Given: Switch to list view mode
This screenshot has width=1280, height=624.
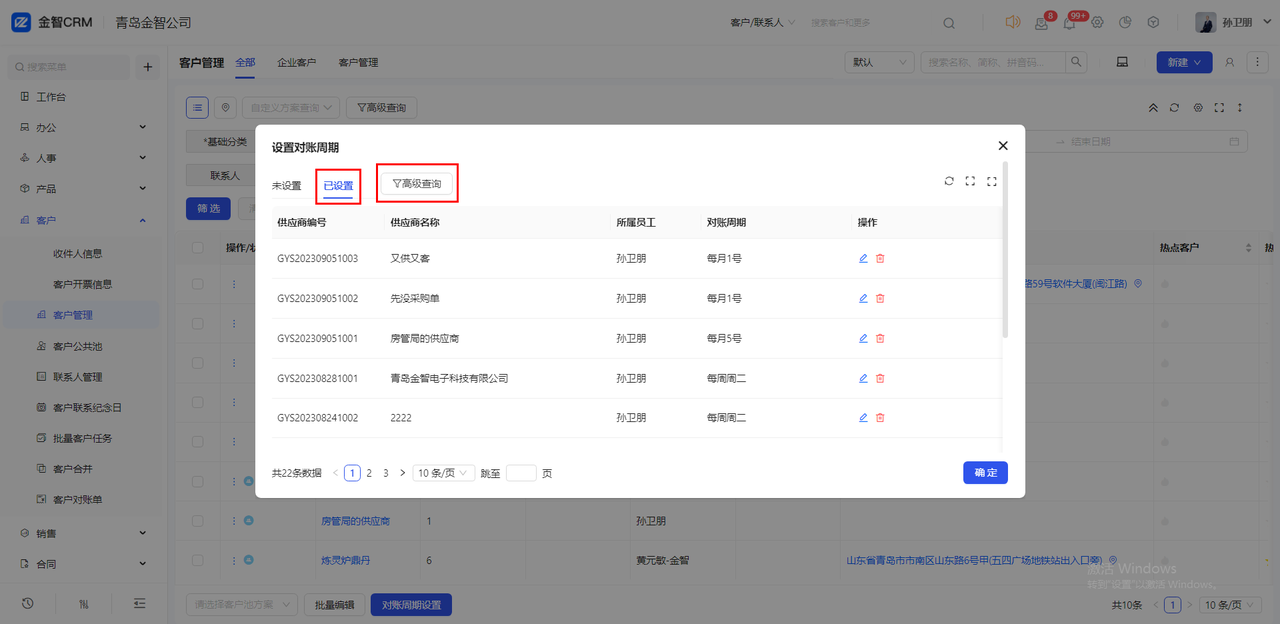Looking at the screenshot, I should 198,107.
